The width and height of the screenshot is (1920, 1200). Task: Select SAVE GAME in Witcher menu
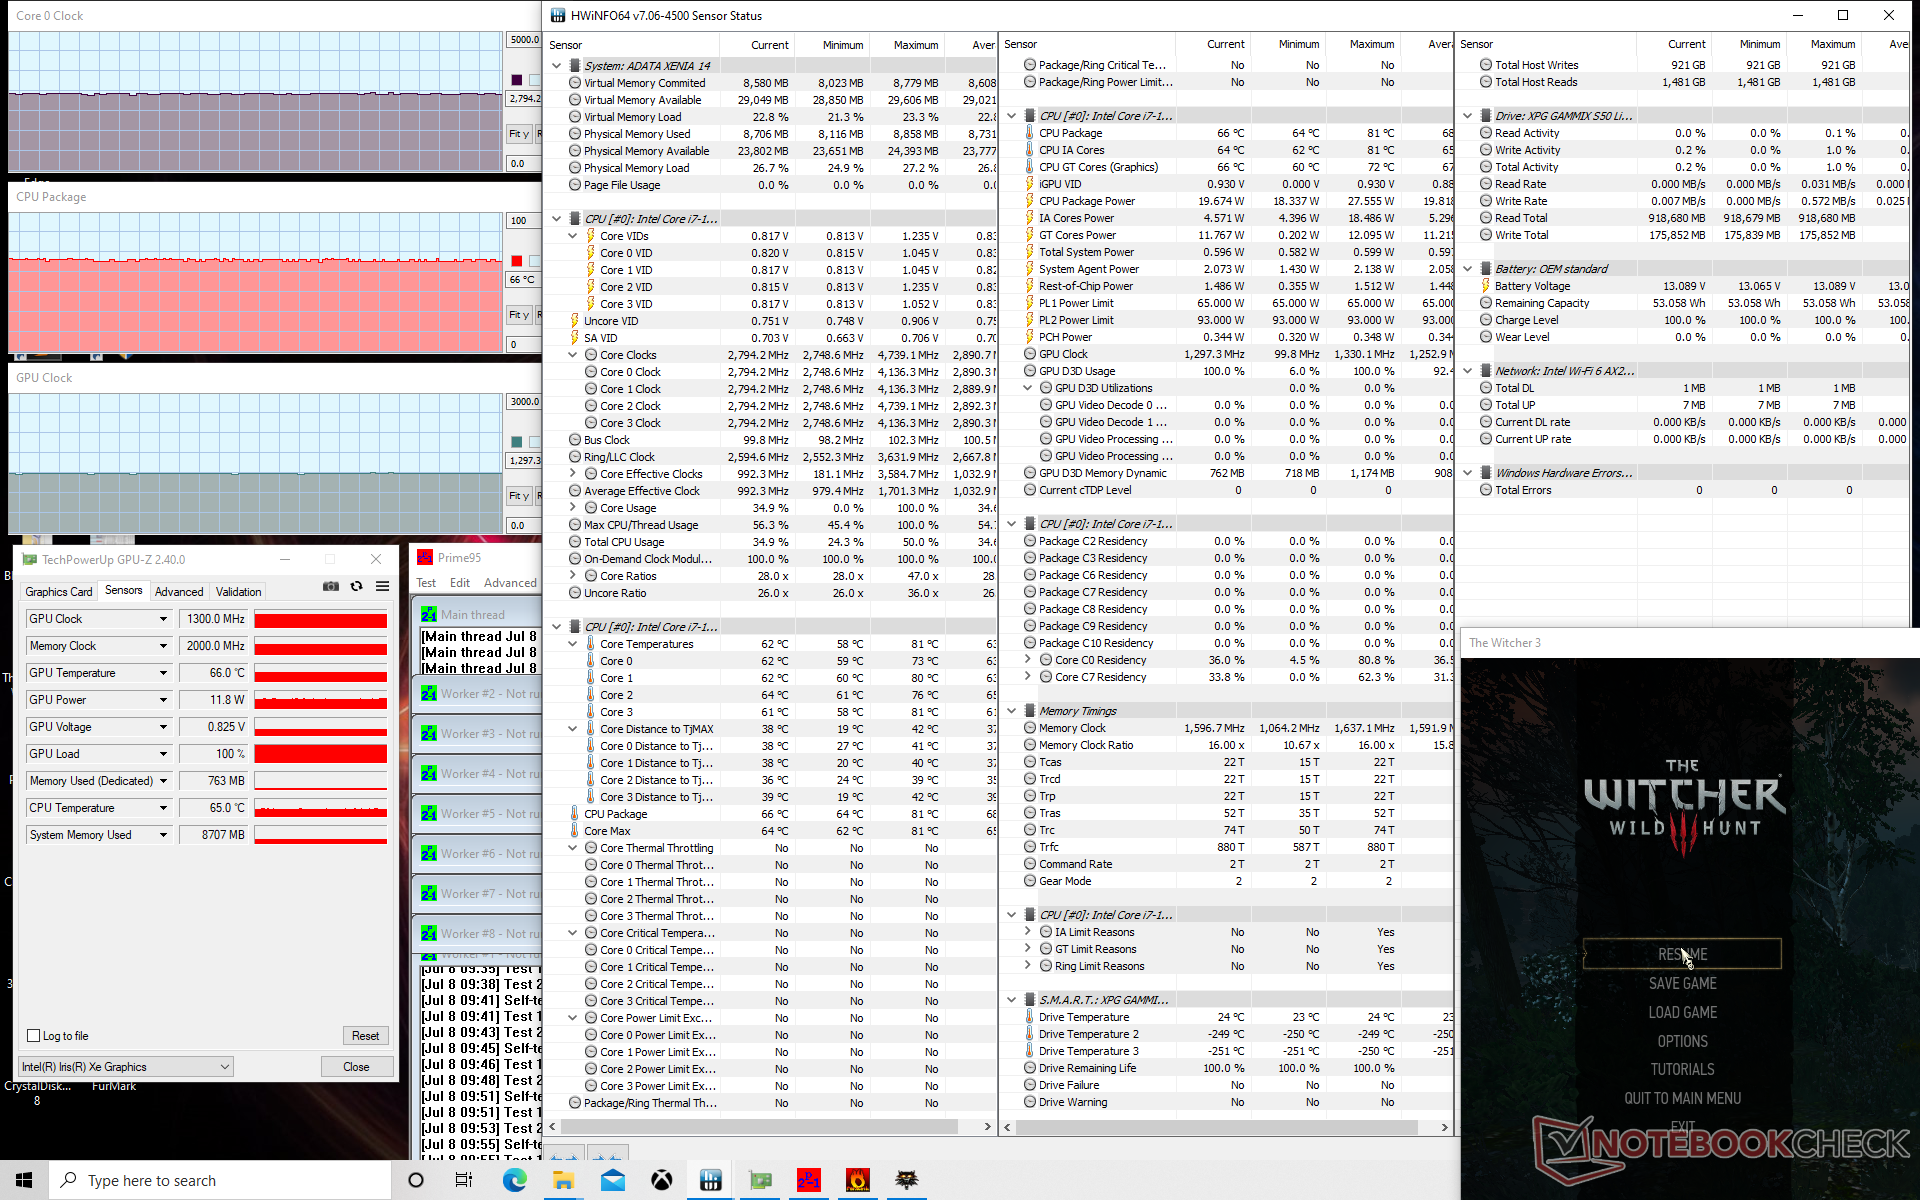coord(1682,983)
